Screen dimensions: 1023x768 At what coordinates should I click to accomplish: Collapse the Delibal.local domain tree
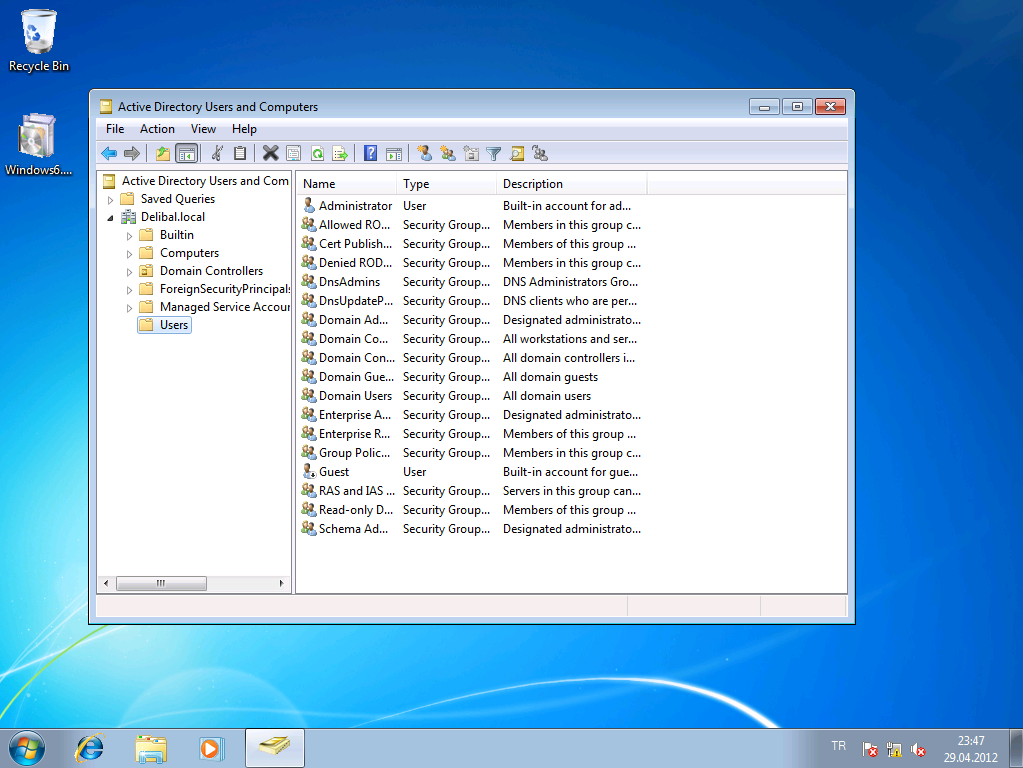tap(110, 216)
